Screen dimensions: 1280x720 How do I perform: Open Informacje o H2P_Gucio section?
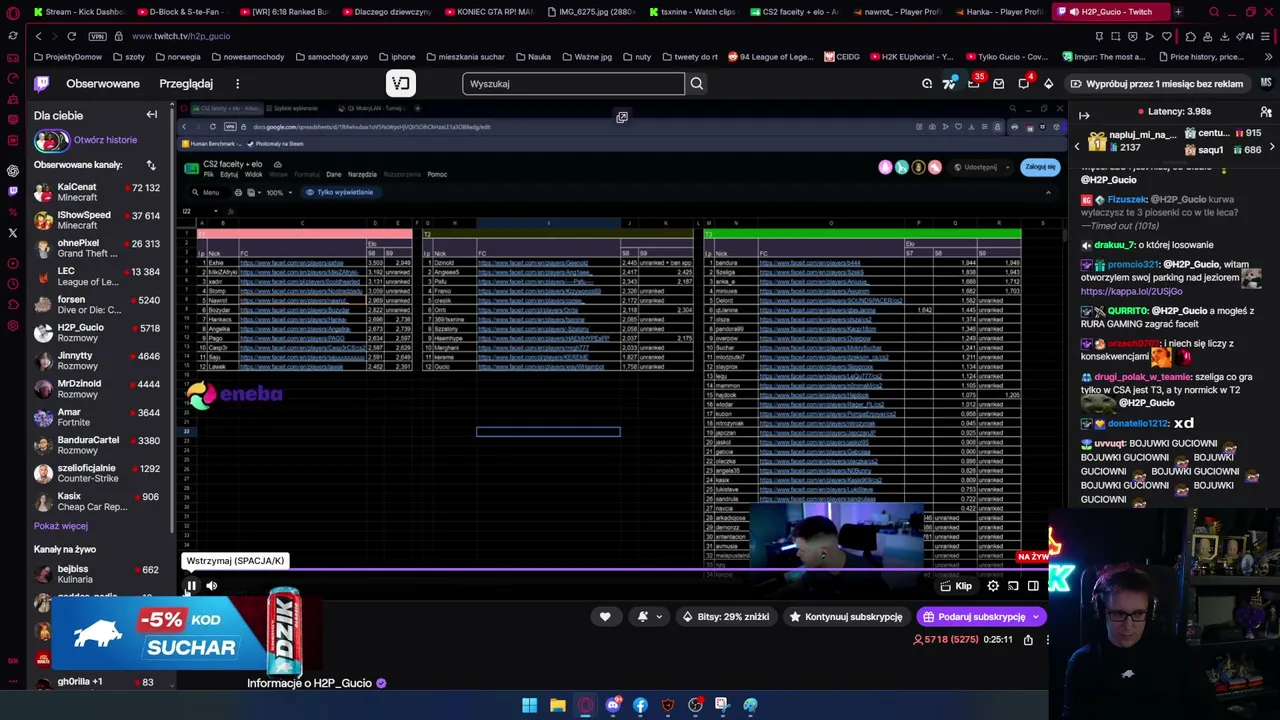309,683
